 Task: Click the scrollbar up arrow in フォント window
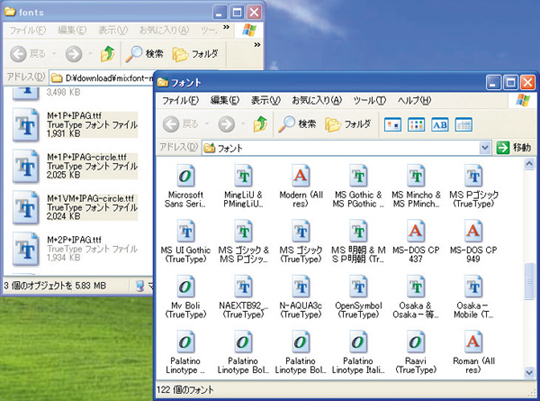coord(529,164)
